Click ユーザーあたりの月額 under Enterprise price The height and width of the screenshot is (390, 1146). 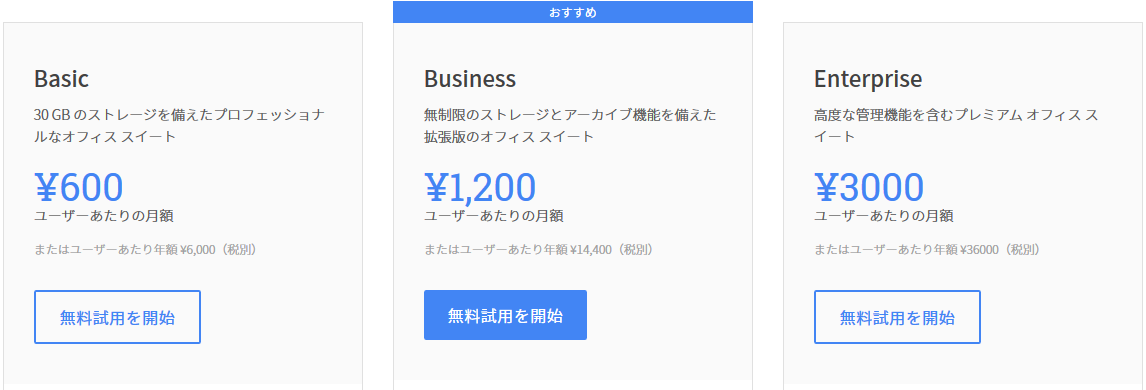click(884, 216)
